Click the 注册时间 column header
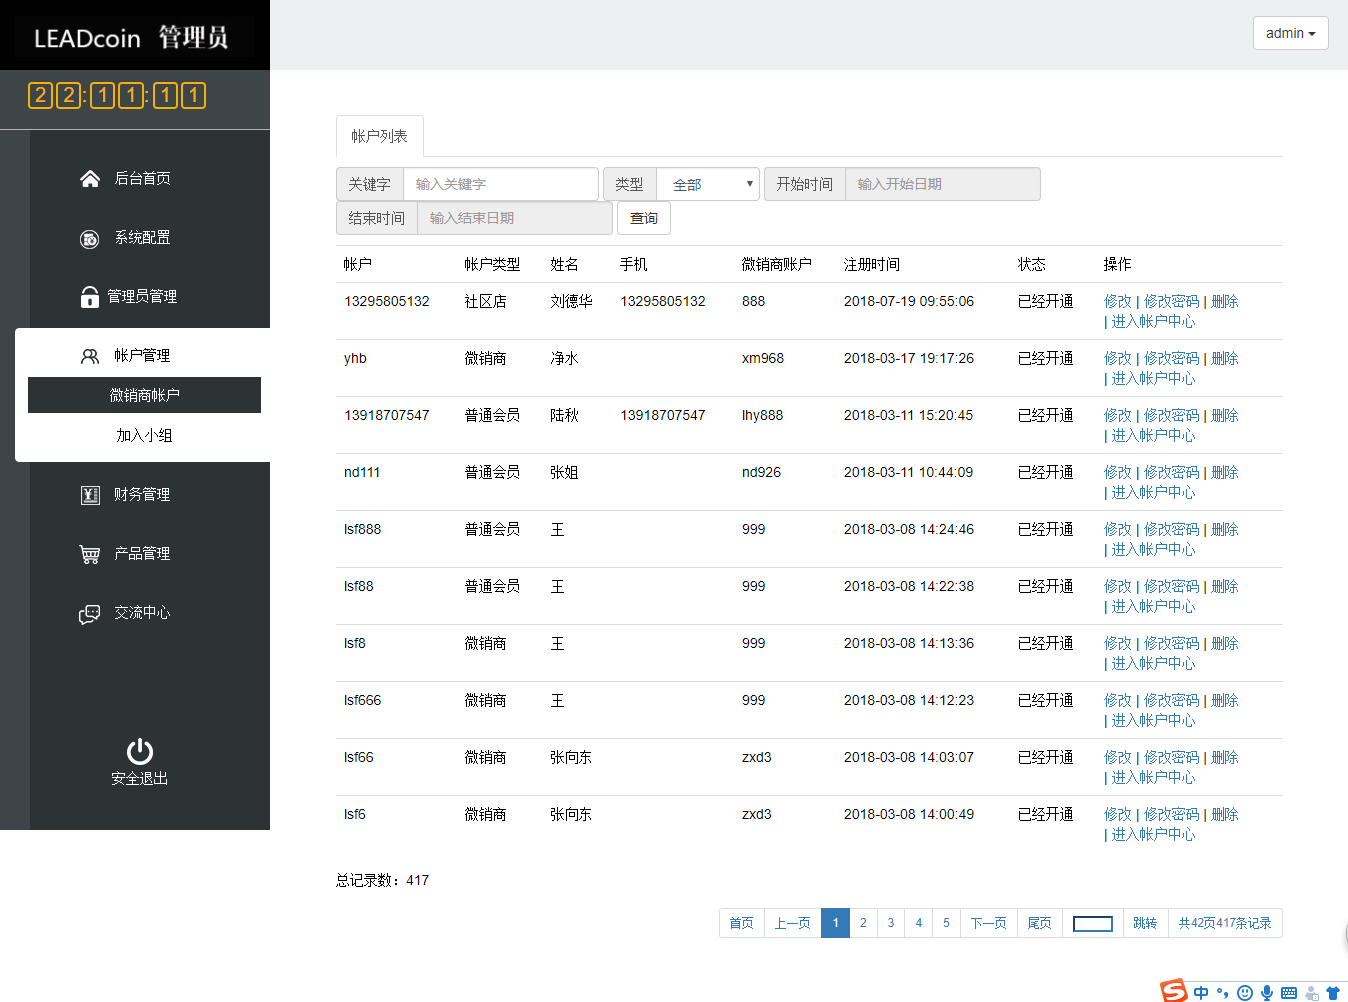Image resolution: width=1348 pixels, height=1002 pixels. click(x=872, y=264)
